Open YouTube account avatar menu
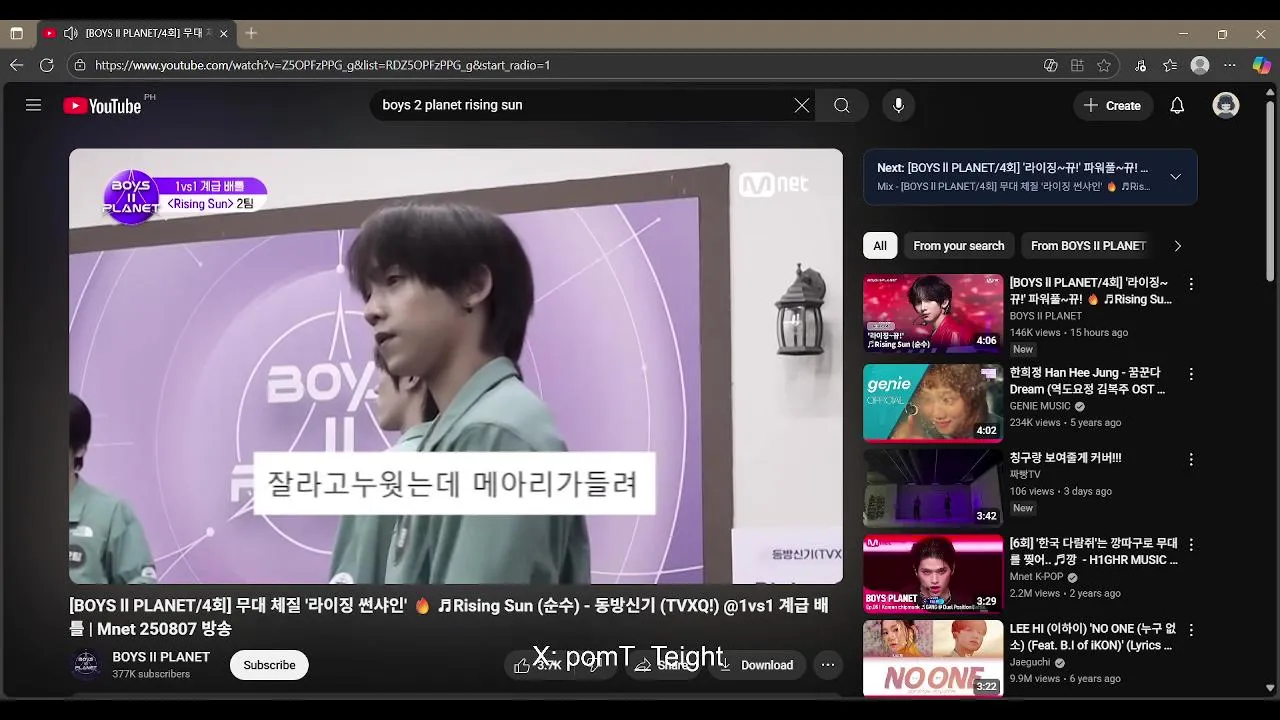This screenshot has width=1280, height=720. pyautogui.click(x=1226, y=105)
